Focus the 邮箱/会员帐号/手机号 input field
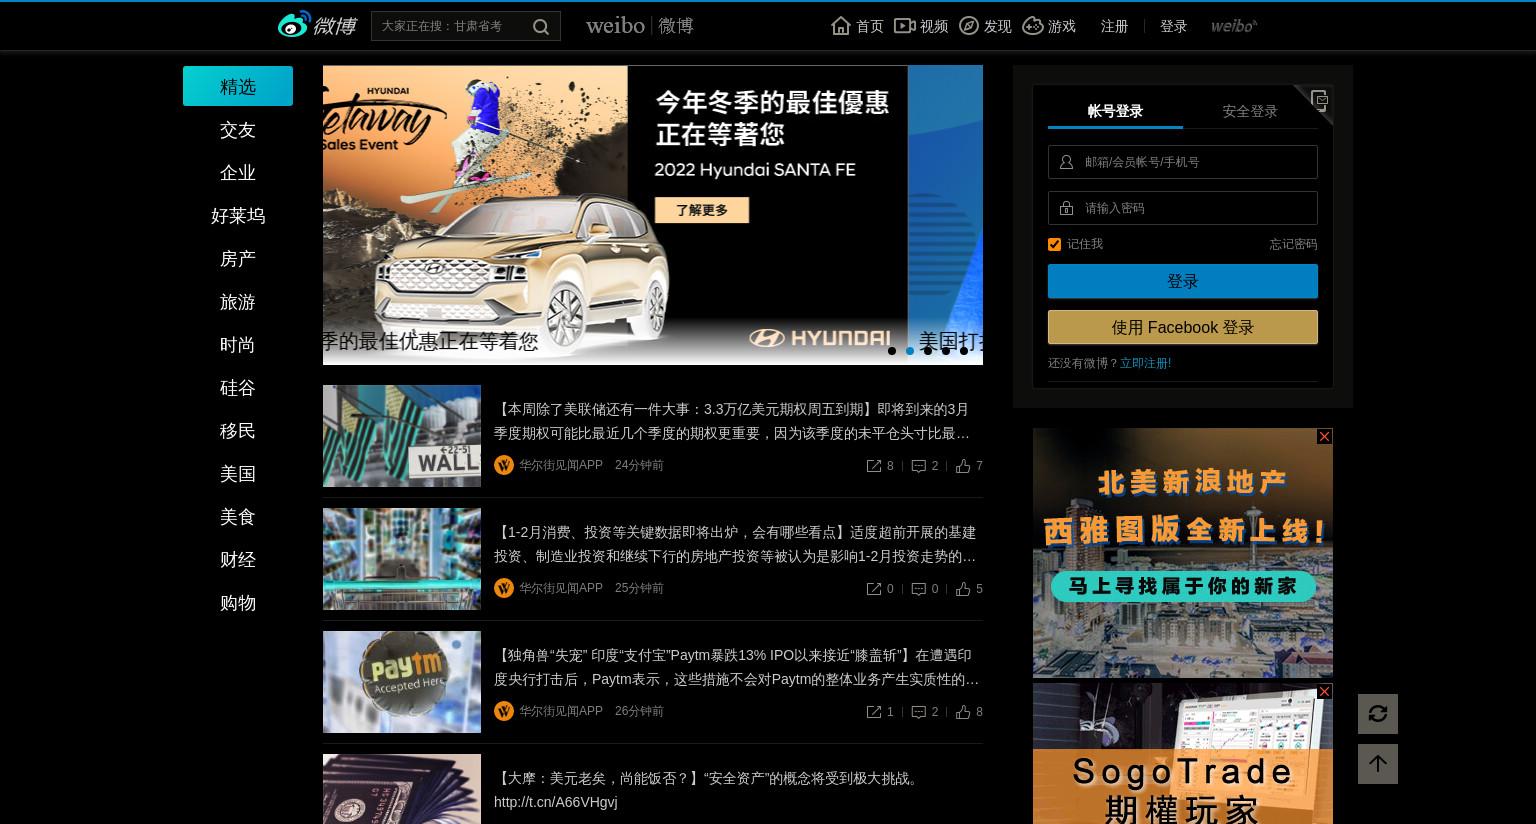 click(x=1183, y=162)
